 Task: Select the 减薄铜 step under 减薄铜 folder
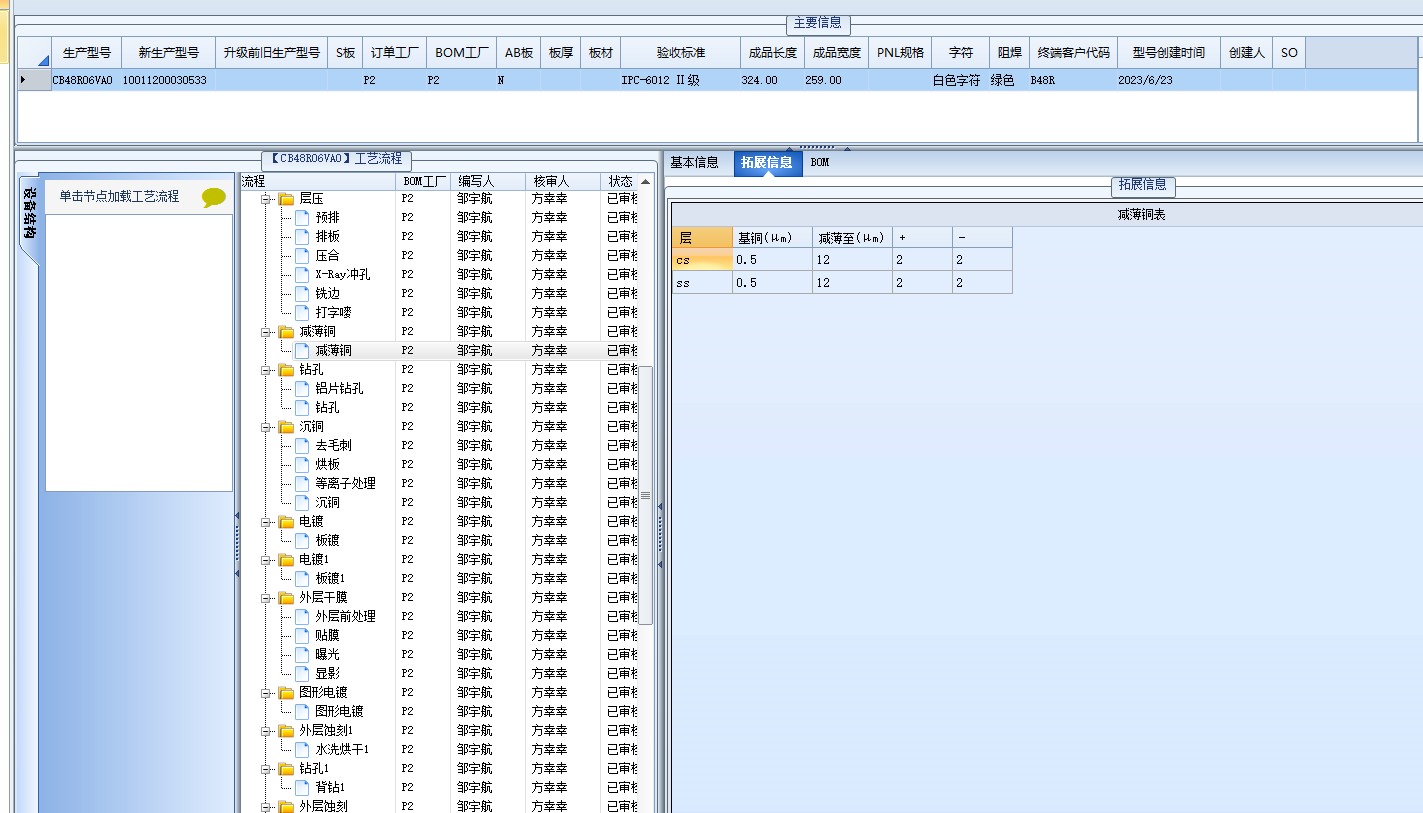tap(333, 351)
